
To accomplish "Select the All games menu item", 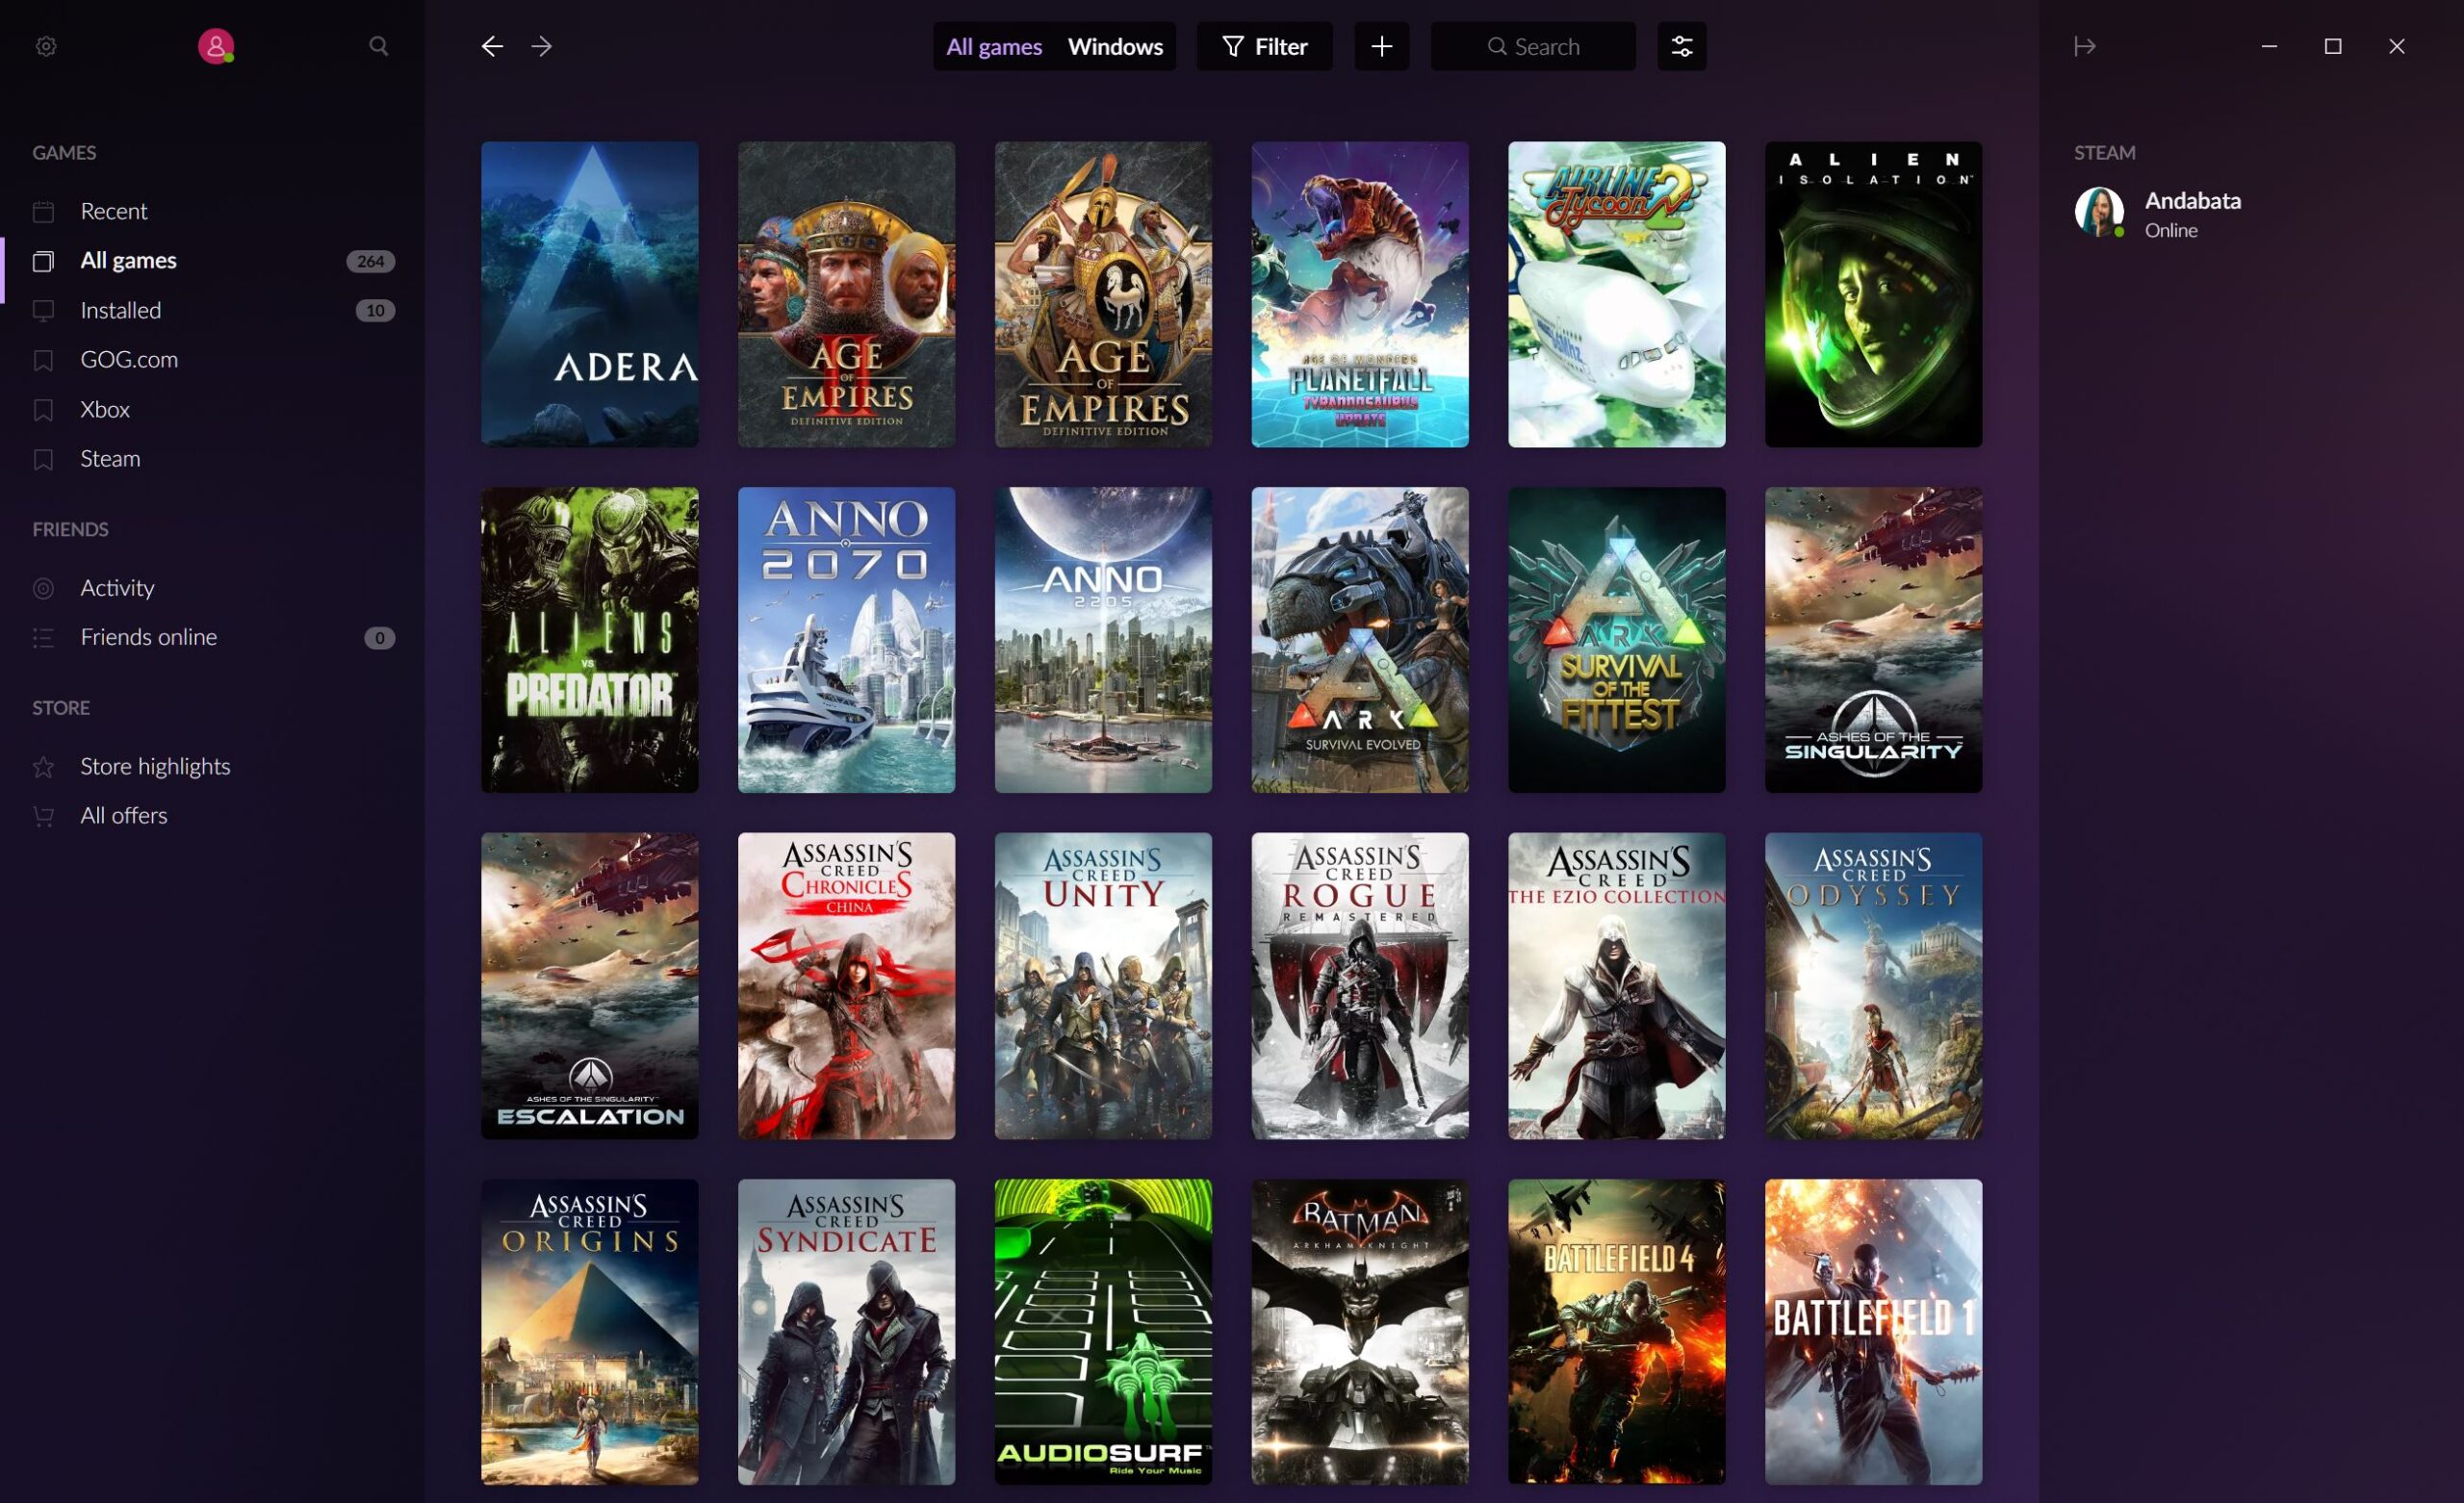I will pos(127,259).
